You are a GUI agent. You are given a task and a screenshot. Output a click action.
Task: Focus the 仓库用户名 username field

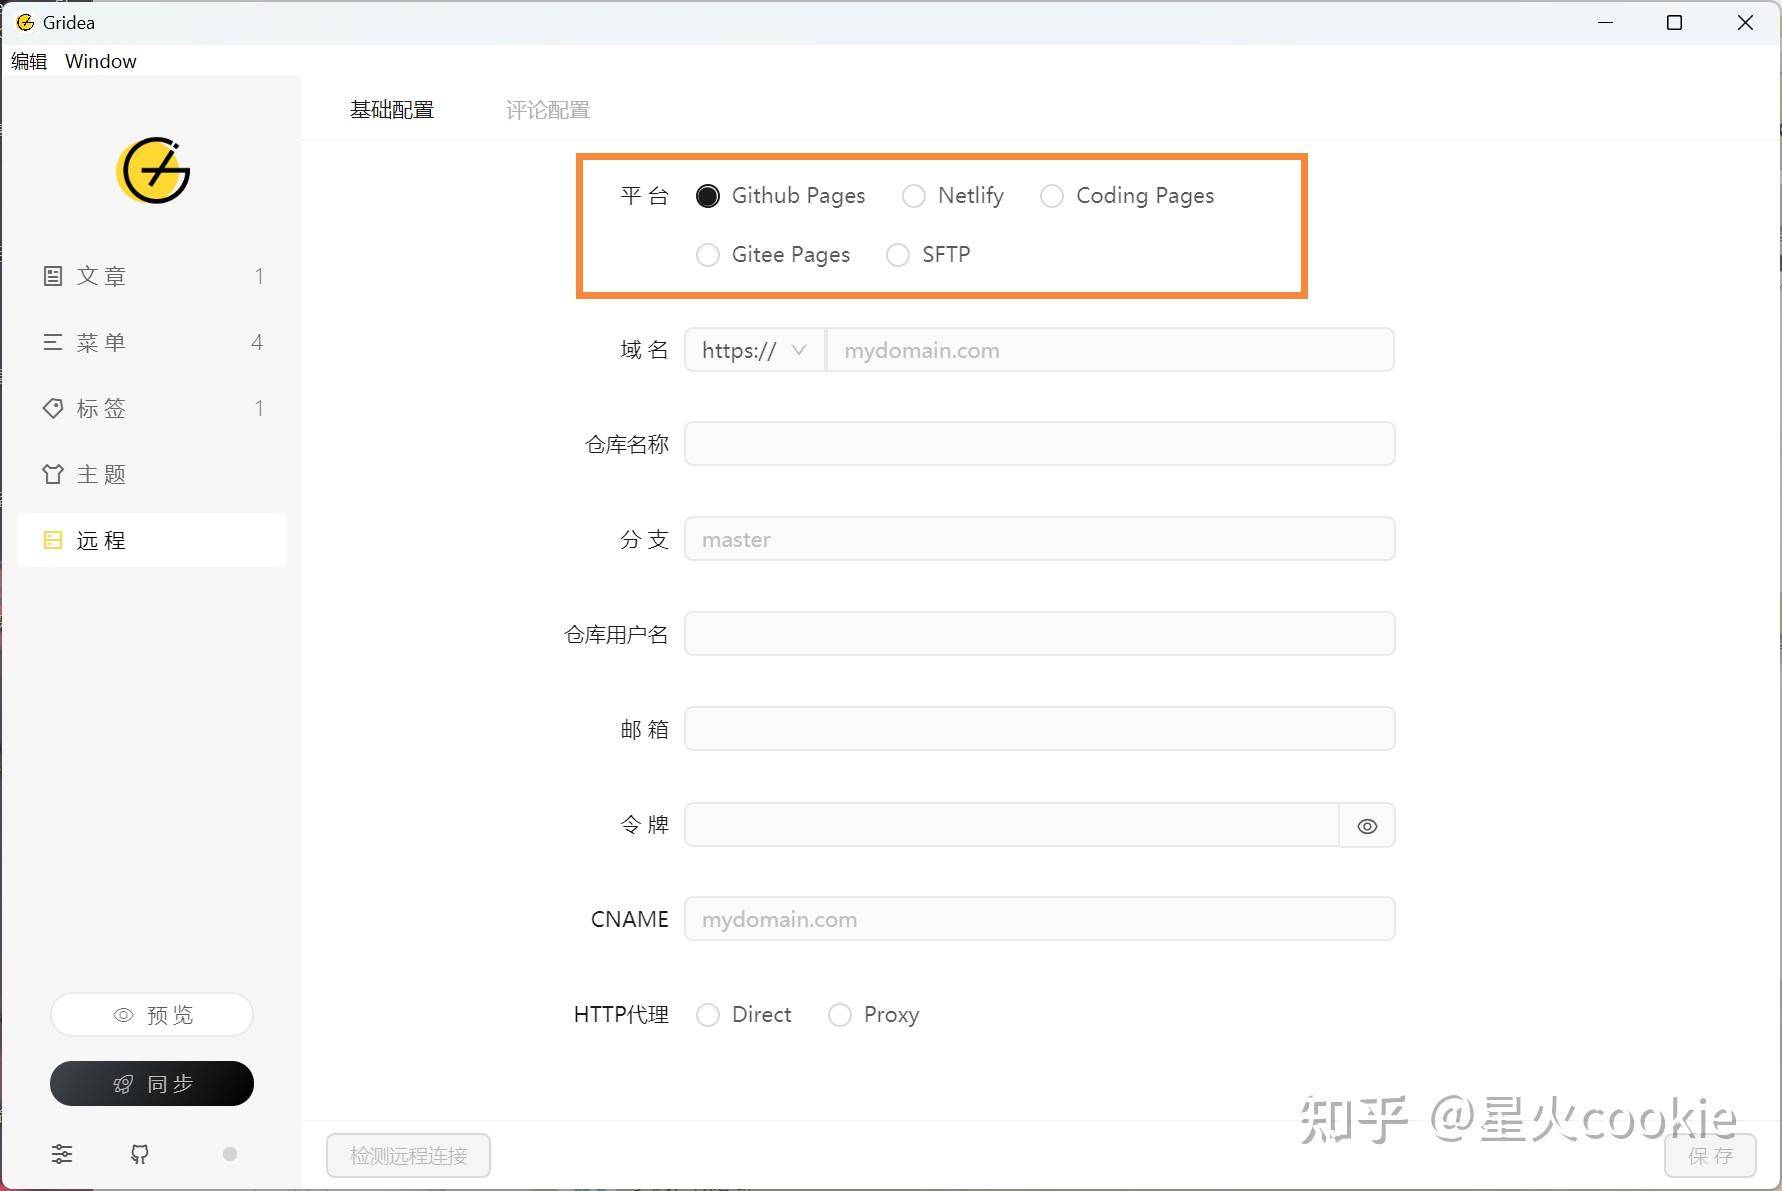click(1040, 634)
